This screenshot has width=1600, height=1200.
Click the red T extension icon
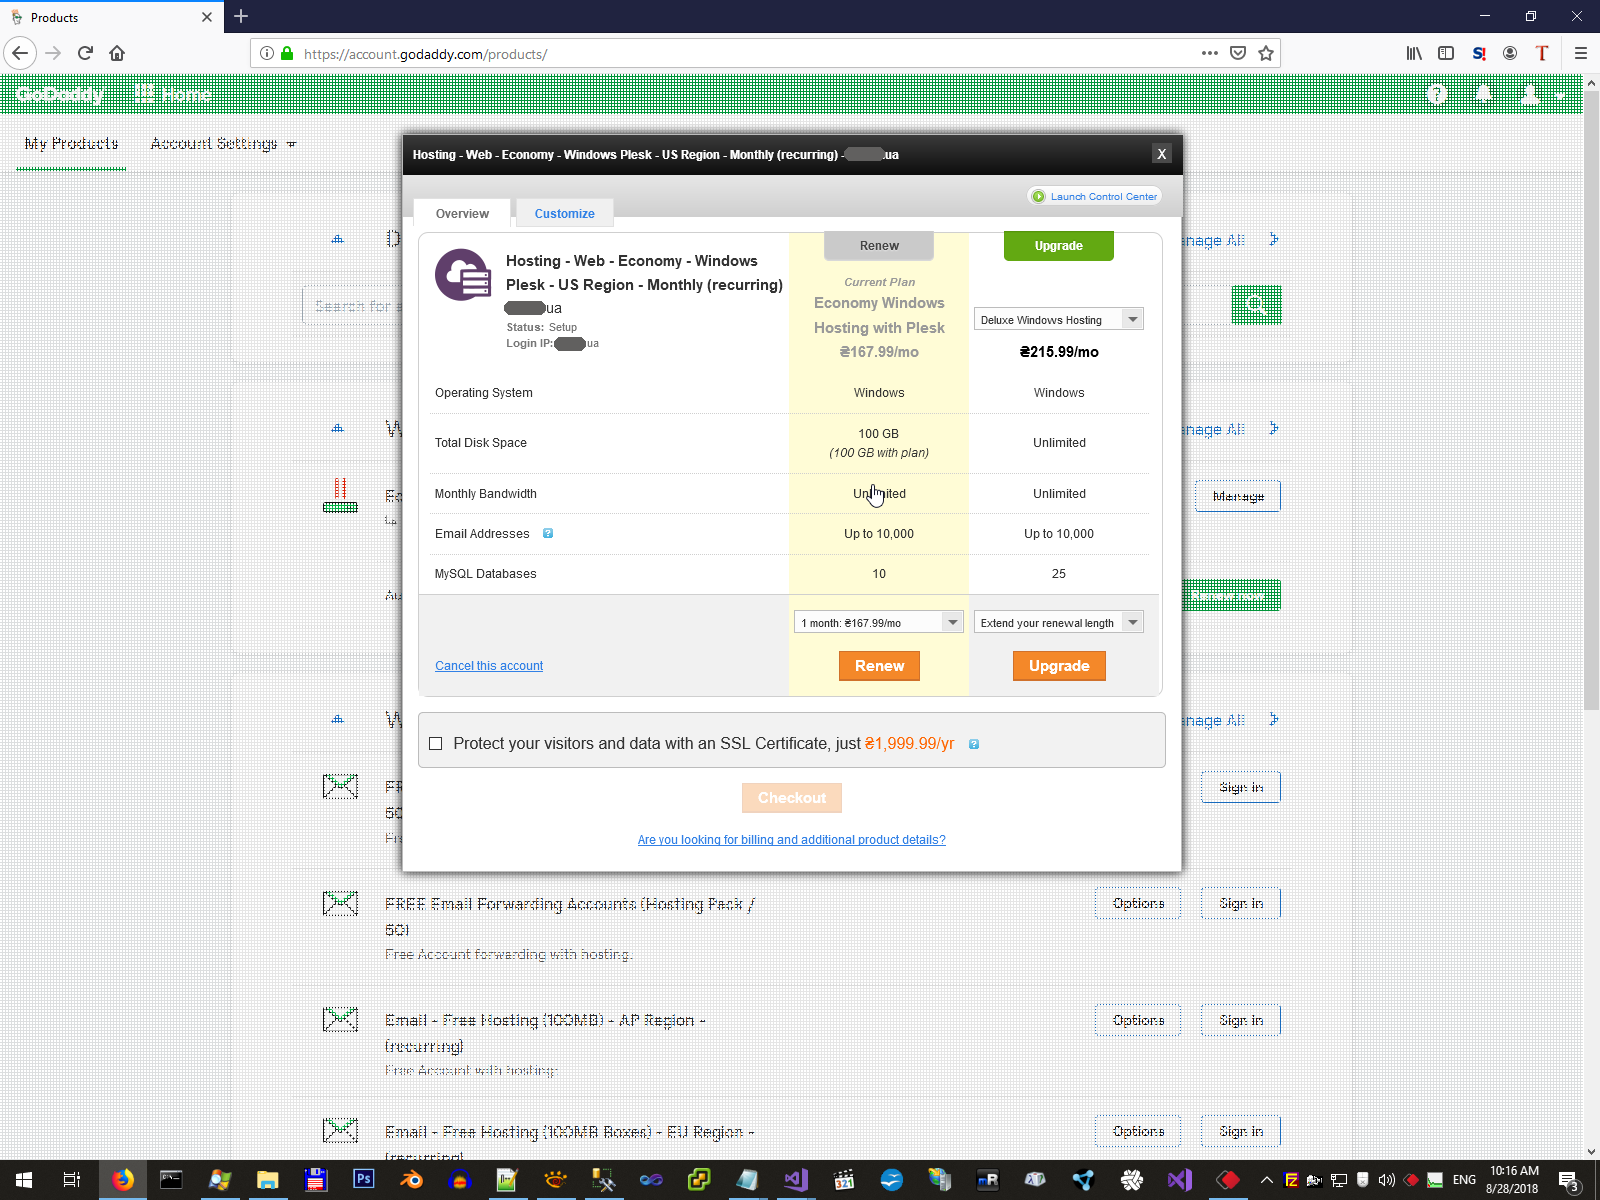(x=1542, y=53)
